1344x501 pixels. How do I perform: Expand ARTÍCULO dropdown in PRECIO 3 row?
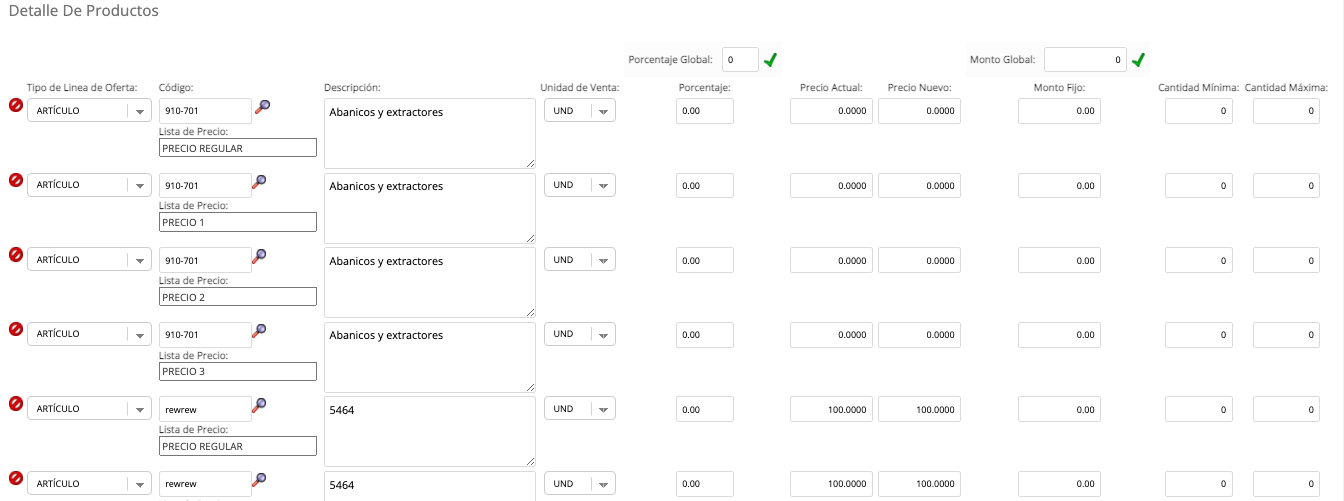[90, 334]
